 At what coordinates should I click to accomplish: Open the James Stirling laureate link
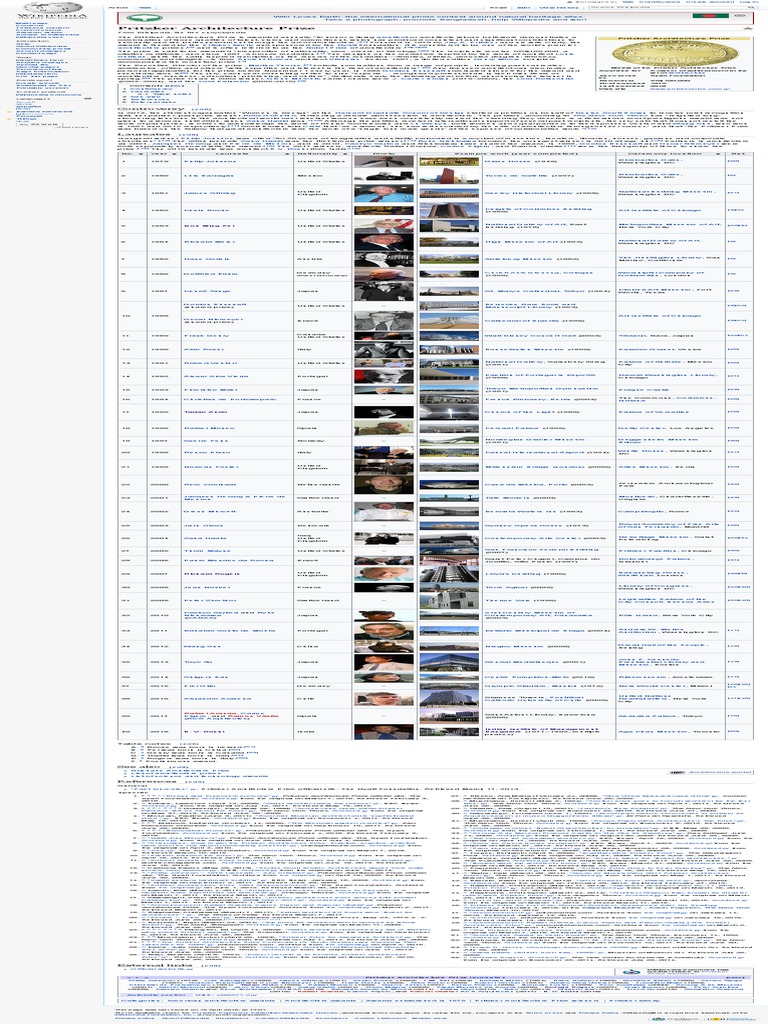208,193
